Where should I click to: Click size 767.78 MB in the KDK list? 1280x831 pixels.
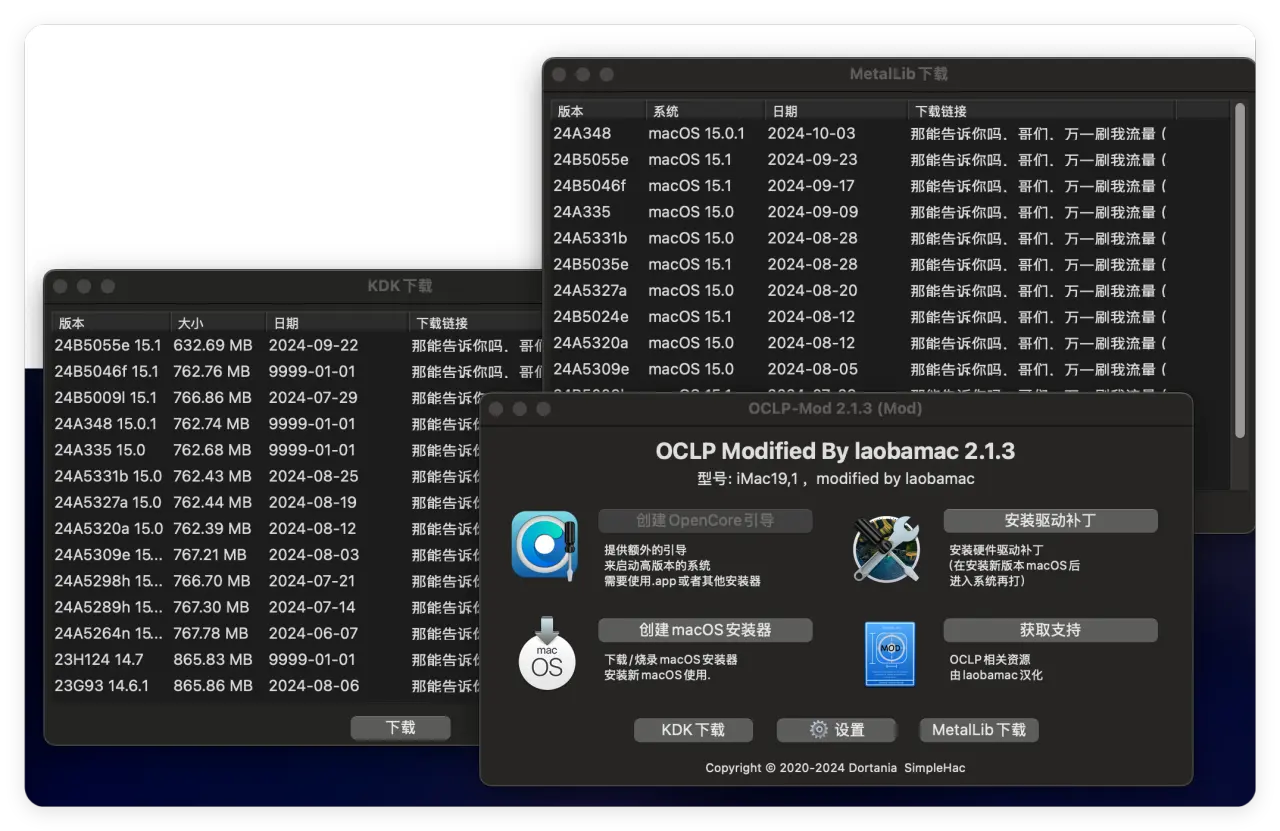click(210, 633)
